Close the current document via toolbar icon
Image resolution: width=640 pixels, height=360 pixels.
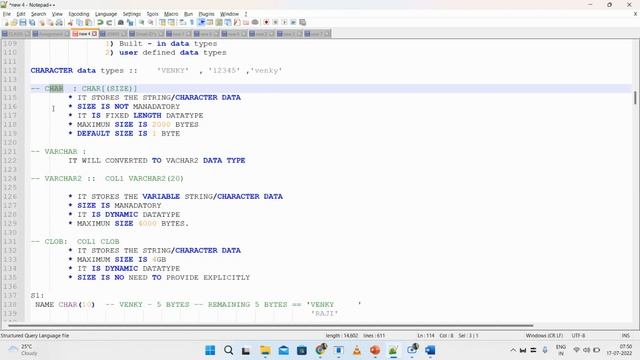42,22
